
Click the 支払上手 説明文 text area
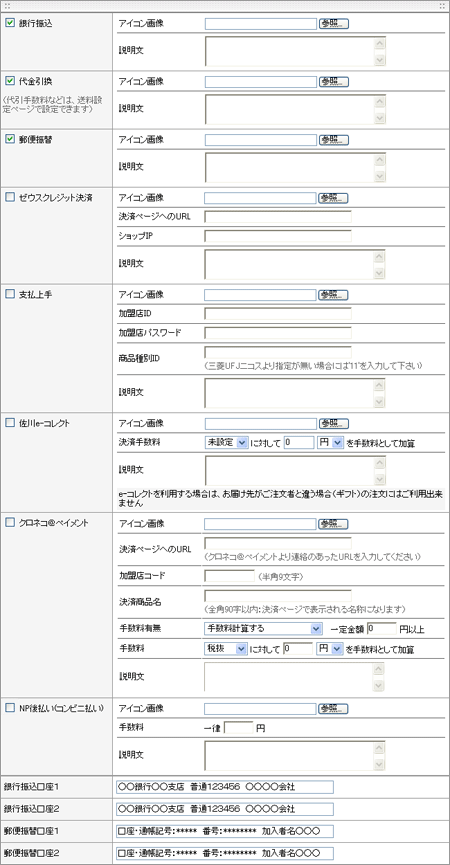(x=295, y=393)
